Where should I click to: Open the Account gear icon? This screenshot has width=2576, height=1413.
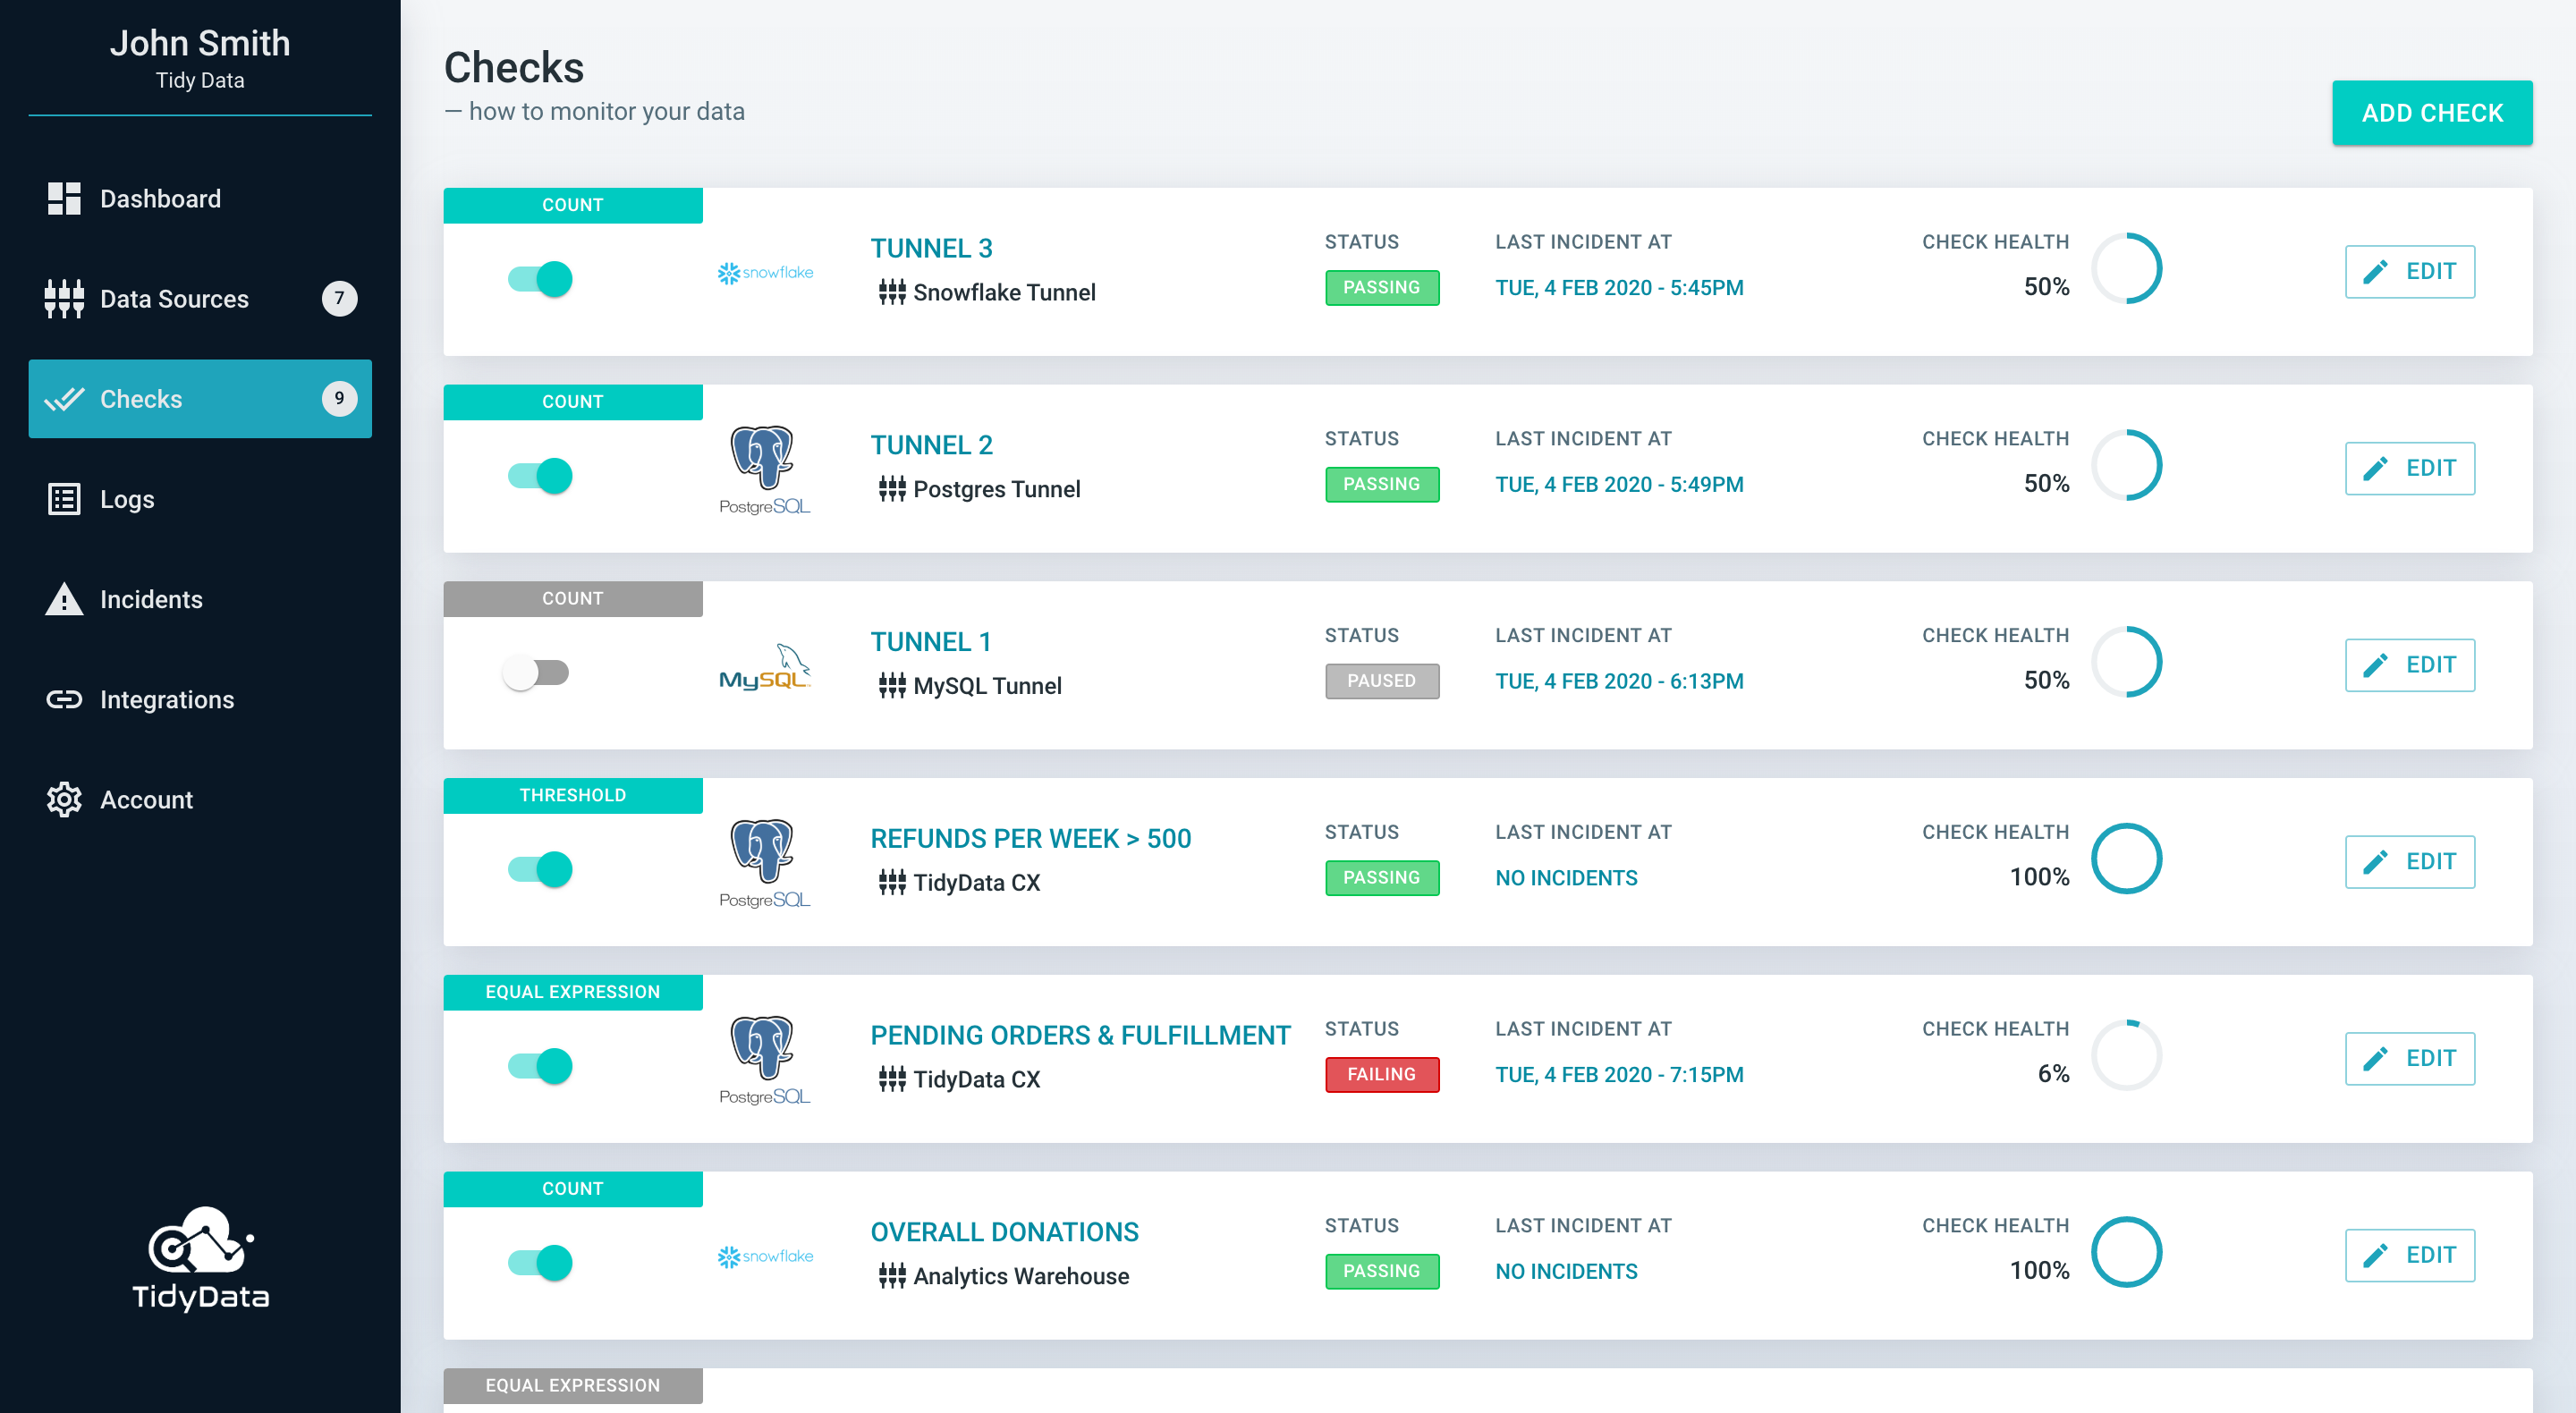click(x=64, y=799)
